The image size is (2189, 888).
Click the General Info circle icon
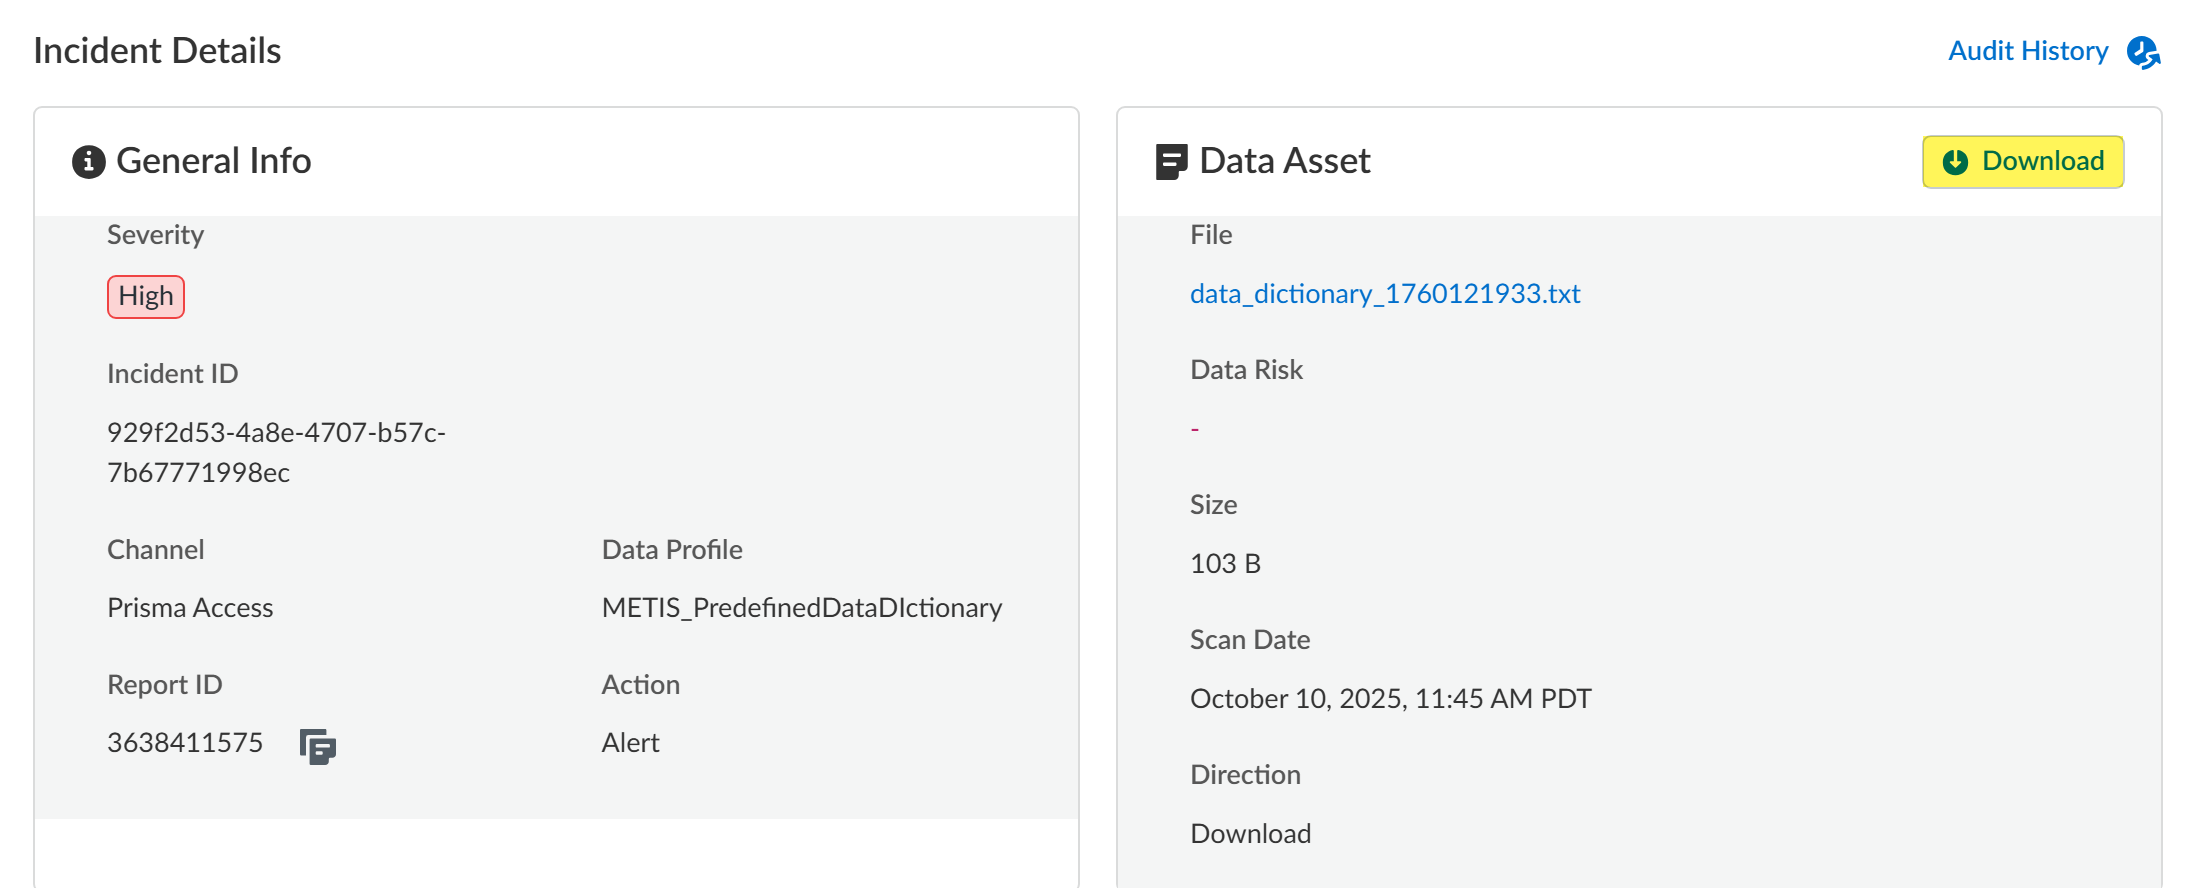pos(88,161)
